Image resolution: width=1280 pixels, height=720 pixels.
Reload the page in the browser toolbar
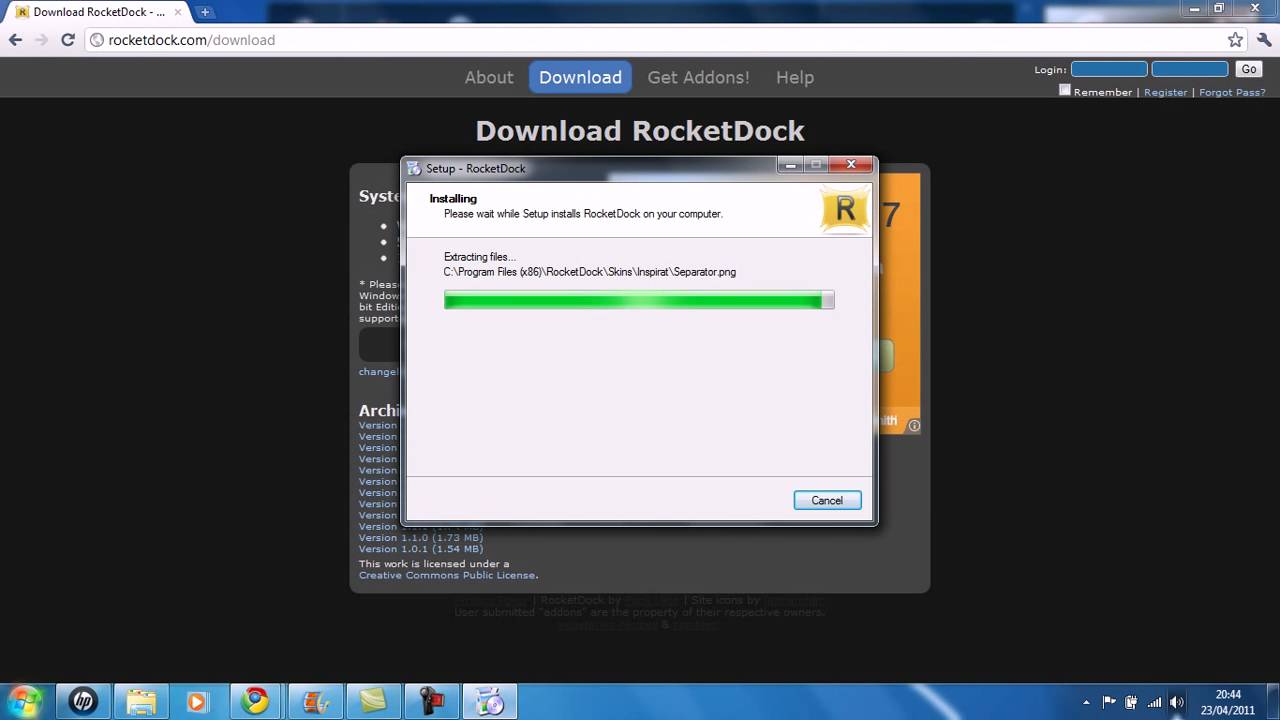click(x=67, y=40)
